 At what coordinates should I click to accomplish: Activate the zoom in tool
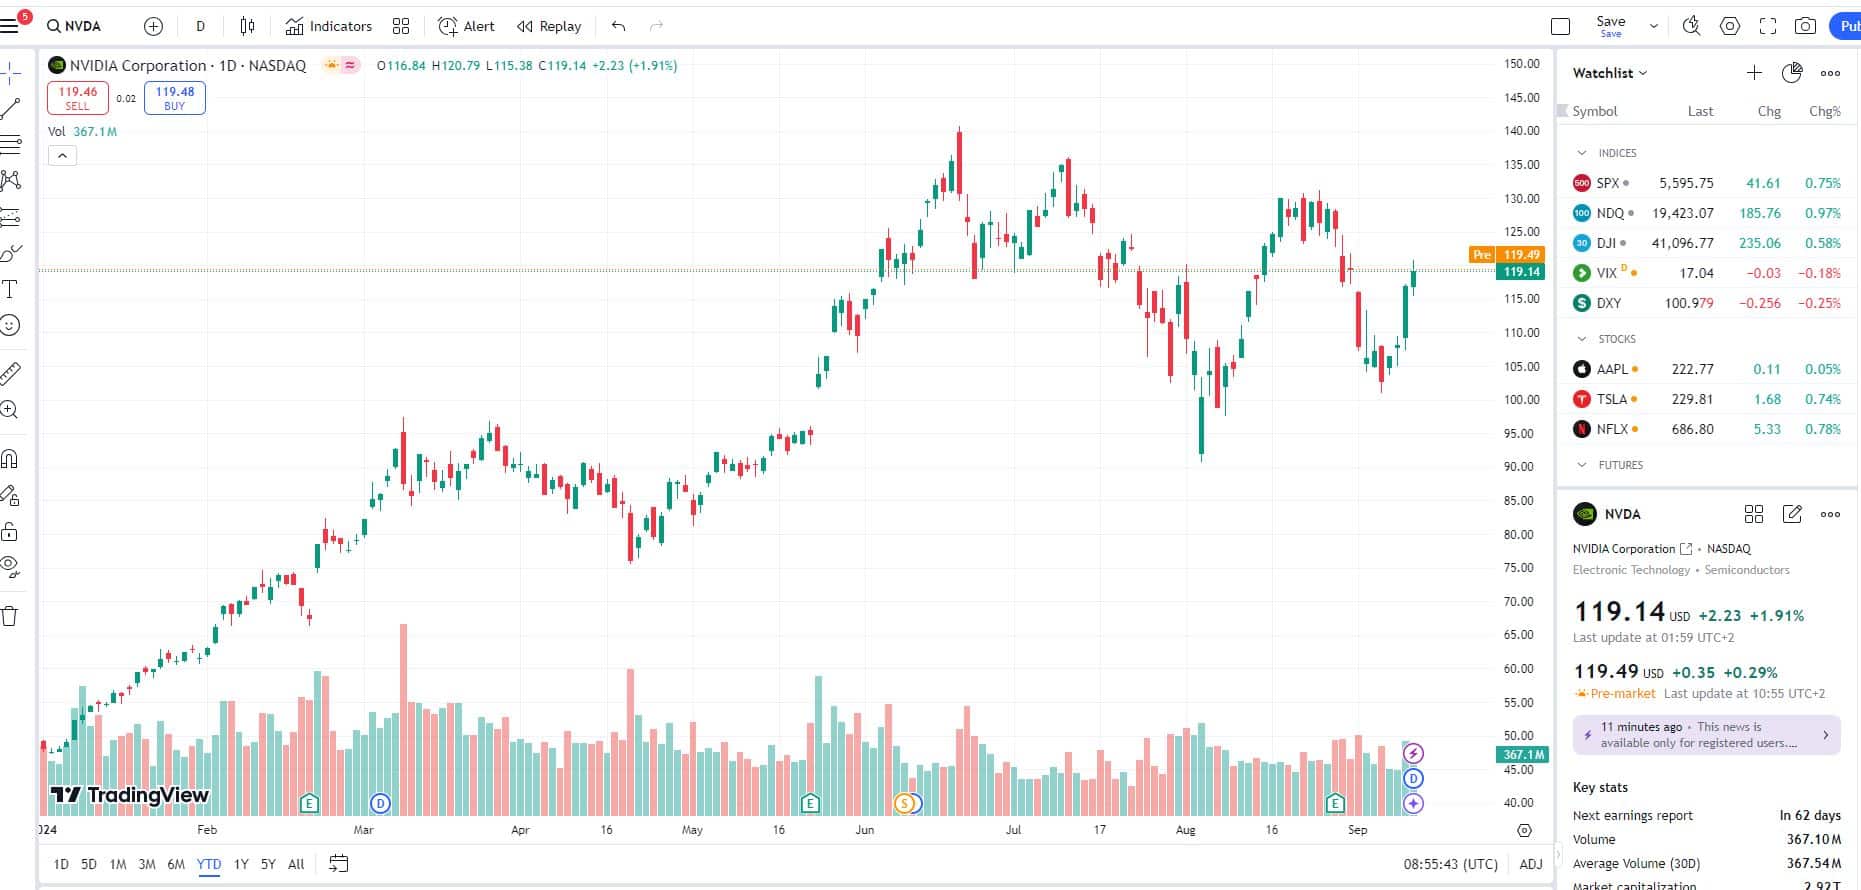(x=10, y=410)
